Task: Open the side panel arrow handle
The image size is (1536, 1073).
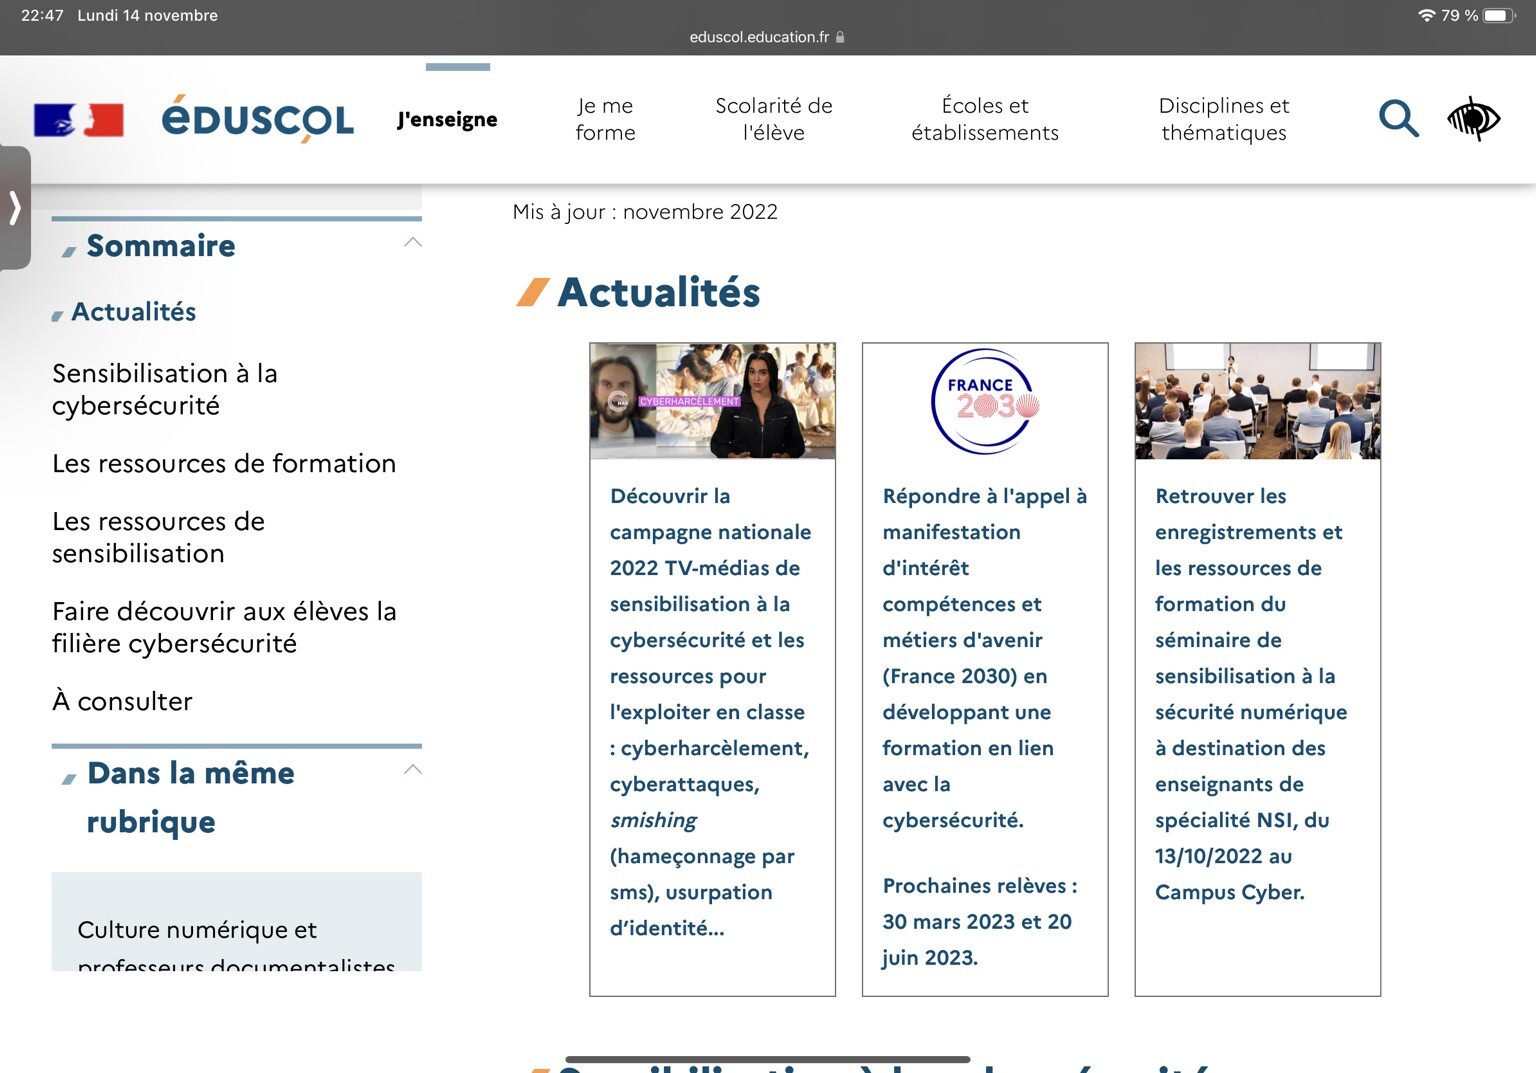Action: coord(15,208)
